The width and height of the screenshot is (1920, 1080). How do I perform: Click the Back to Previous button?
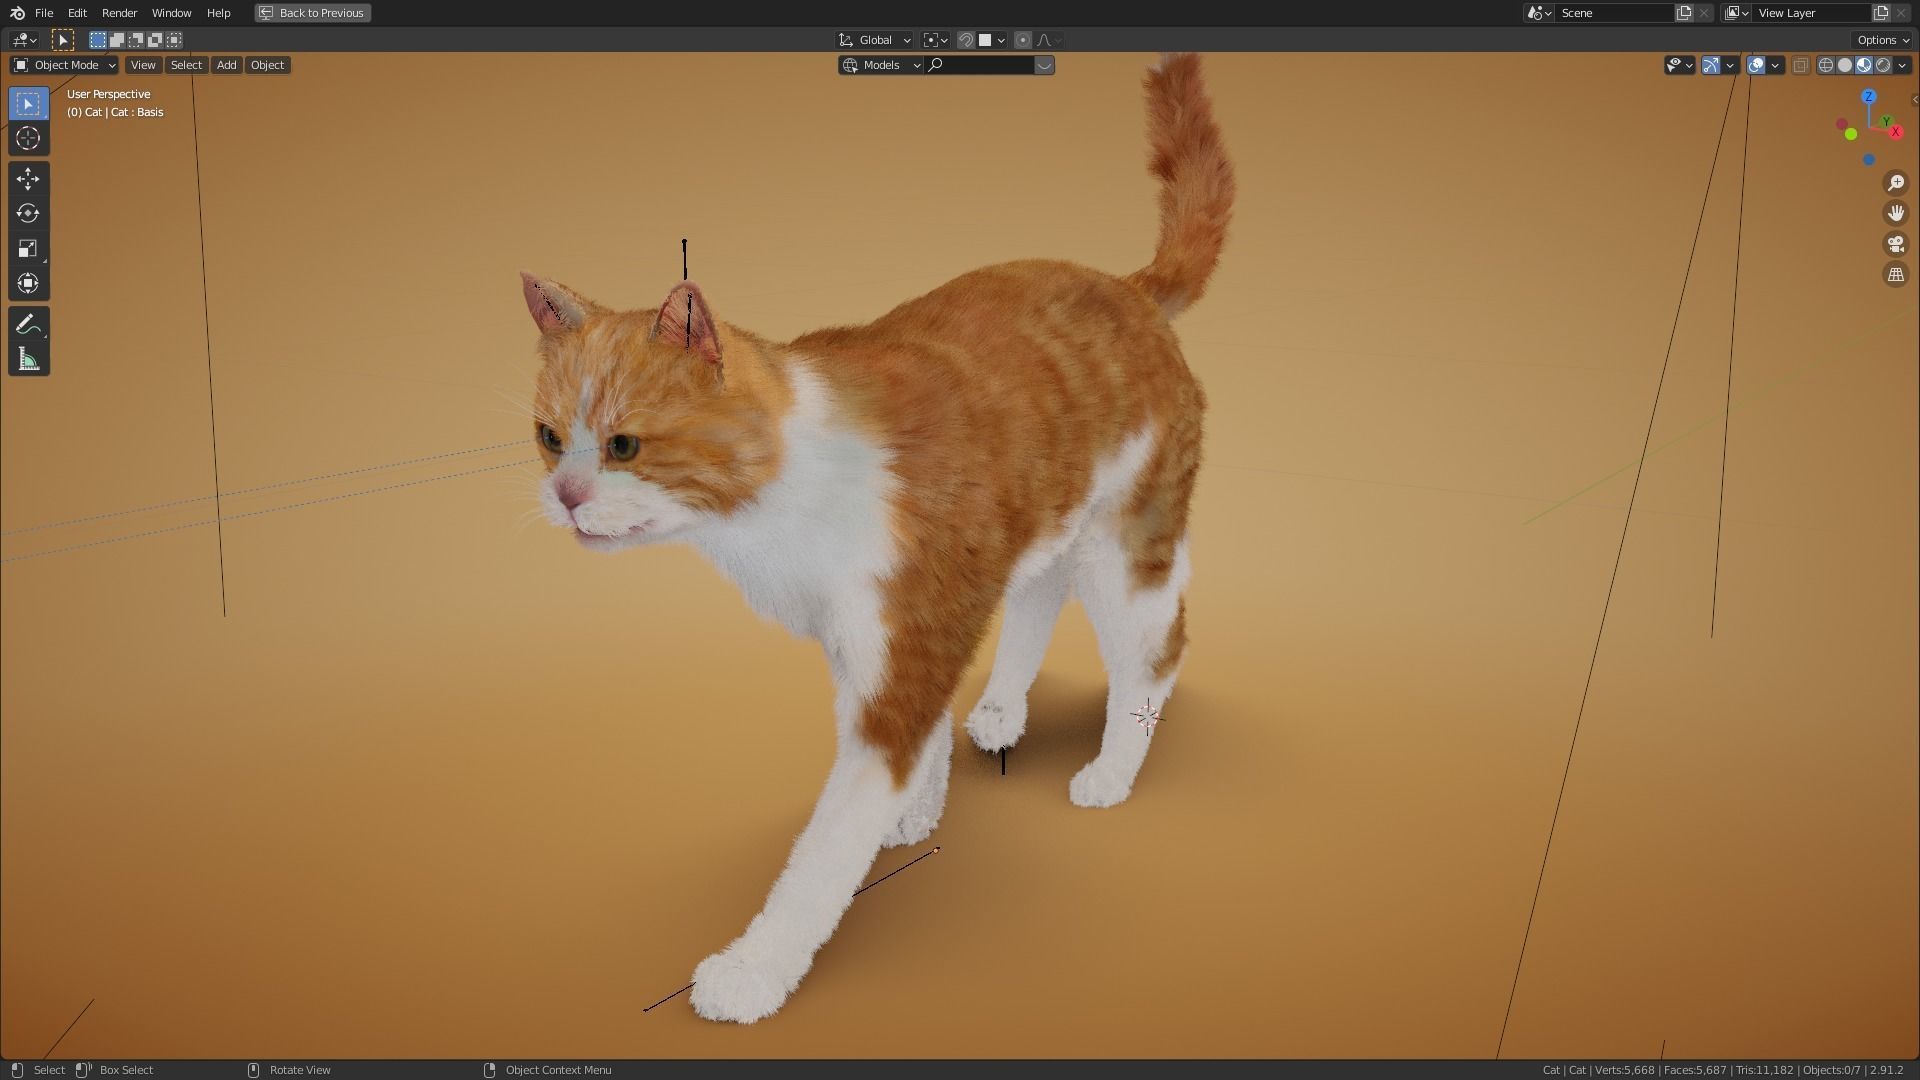pos(312,13)
